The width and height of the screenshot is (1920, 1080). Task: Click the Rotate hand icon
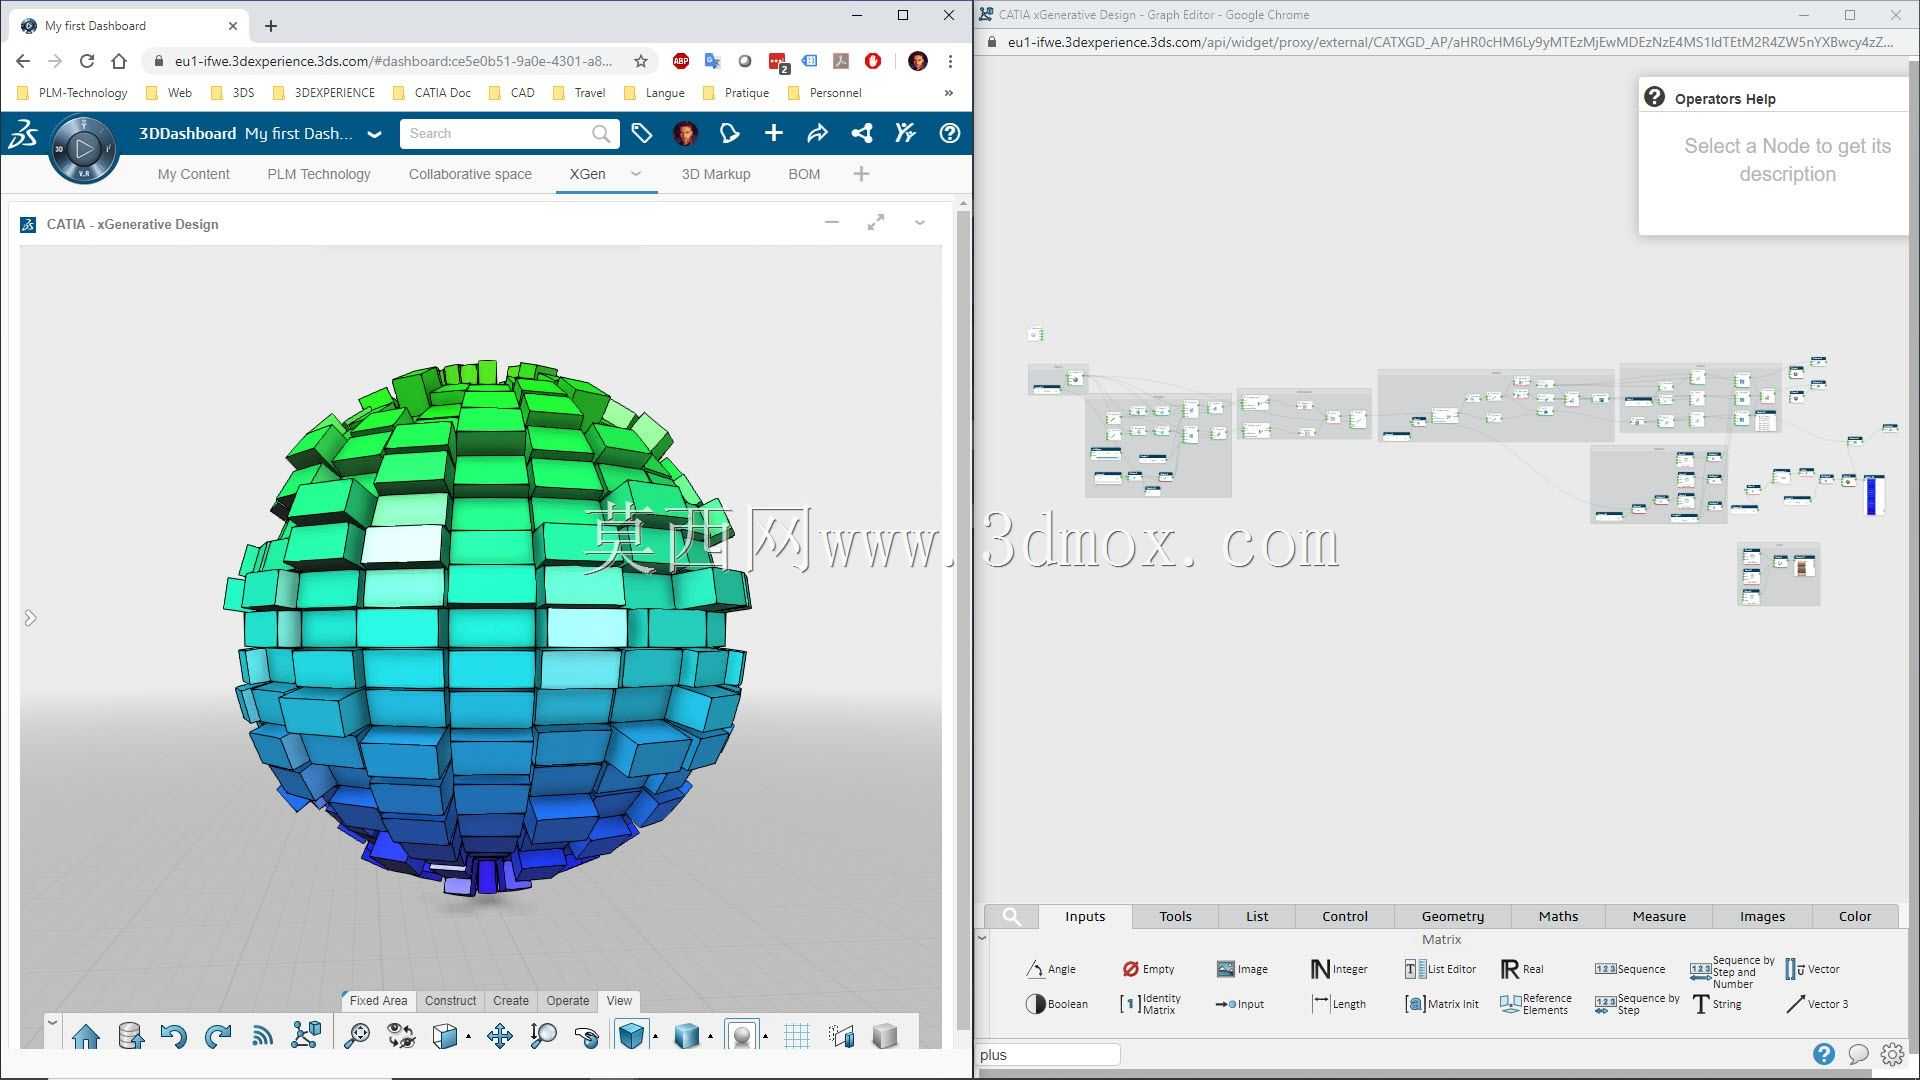pyautogui.click(x=587, y=1037)
